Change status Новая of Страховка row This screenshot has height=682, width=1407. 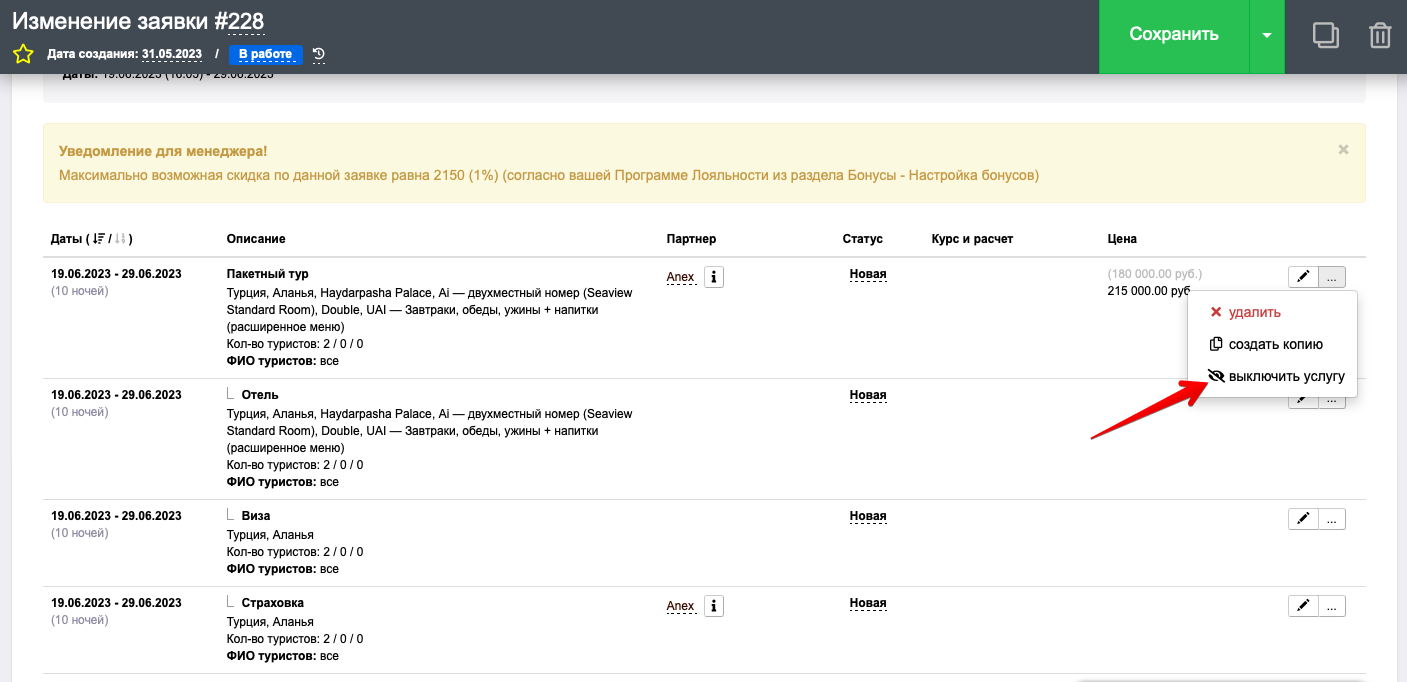868,603
